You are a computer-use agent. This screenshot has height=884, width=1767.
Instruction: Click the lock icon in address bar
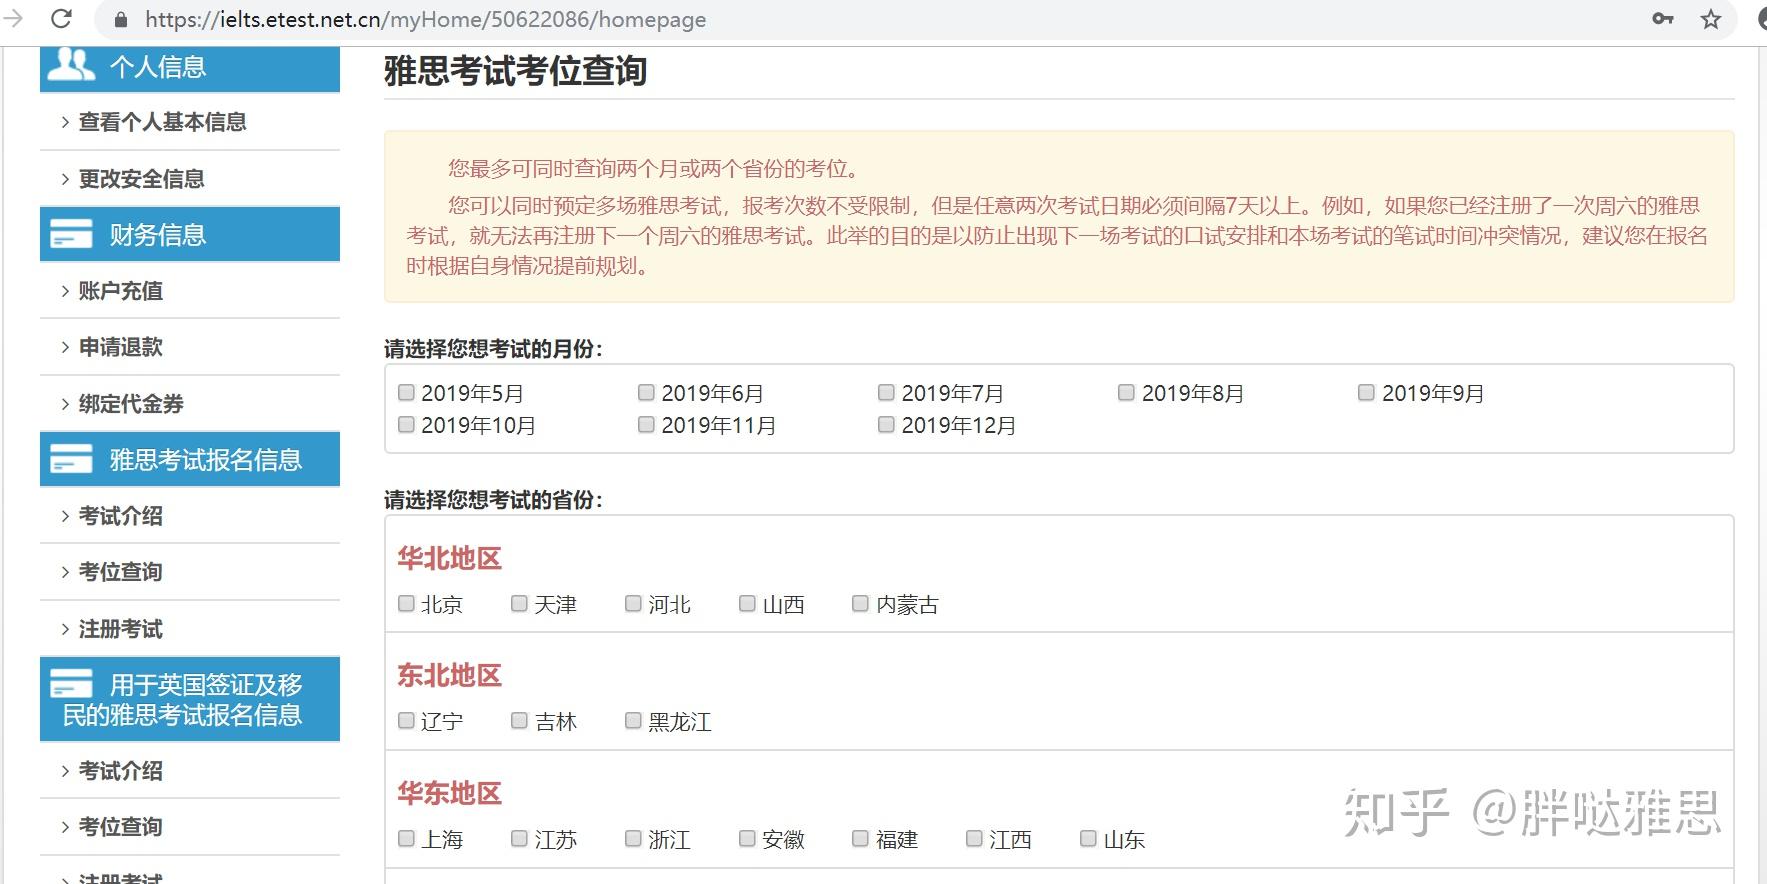click(x=122, y=19)
